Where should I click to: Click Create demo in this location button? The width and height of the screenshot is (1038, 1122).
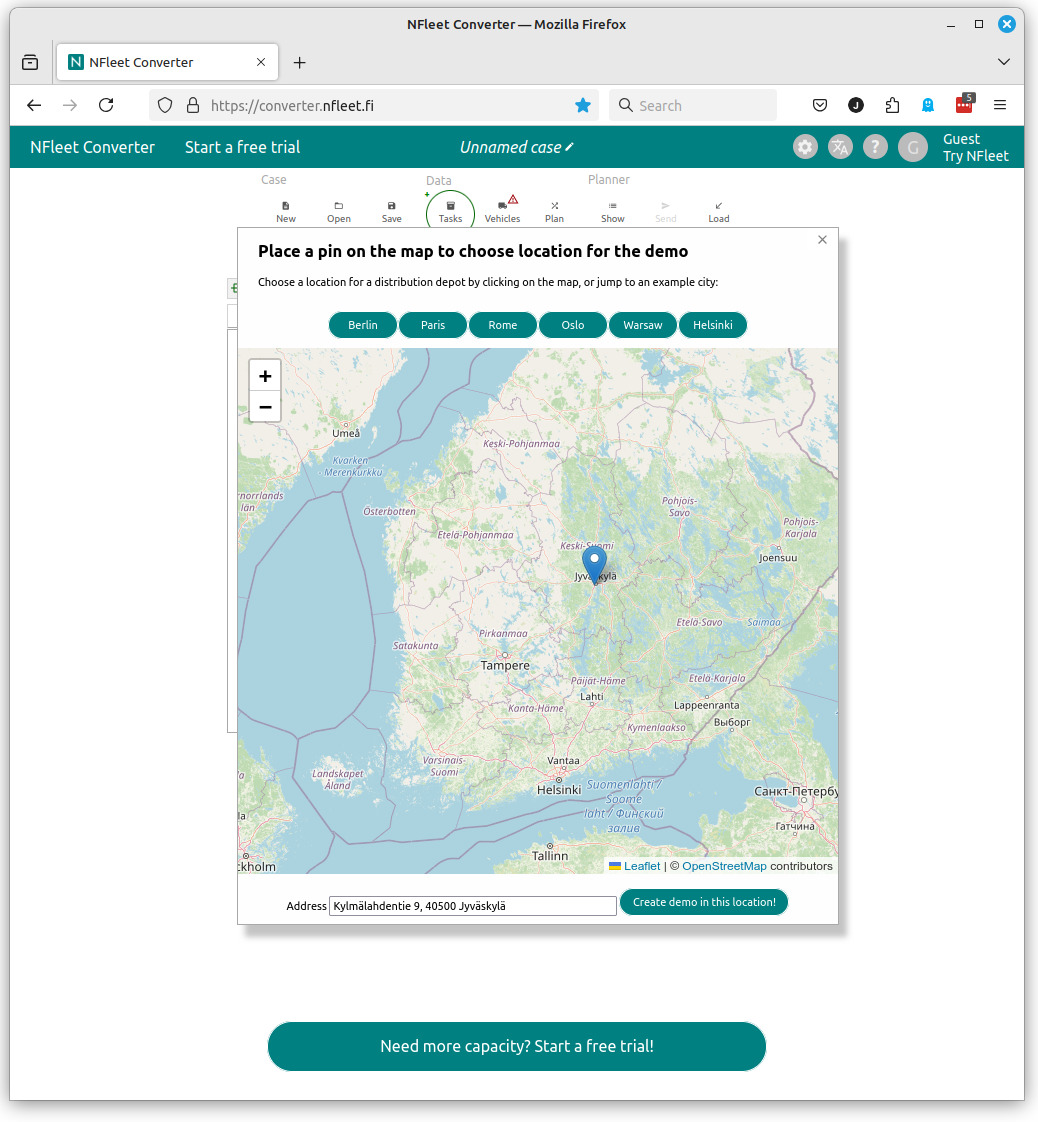[x=704, y=902]
